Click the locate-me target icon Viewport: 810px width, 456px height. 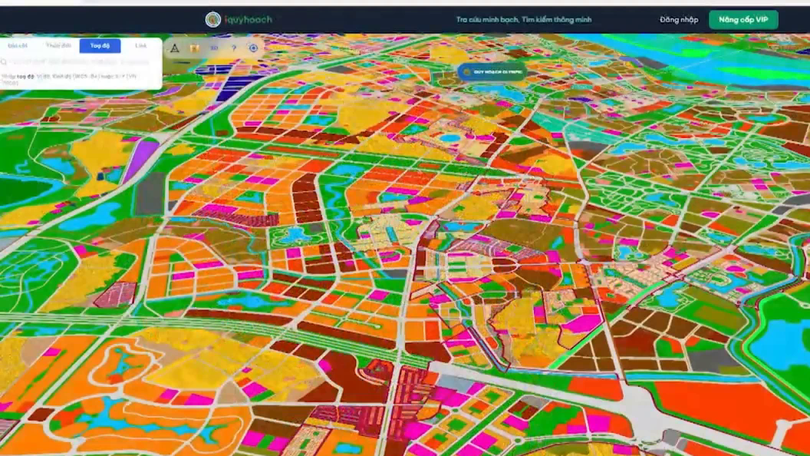(253, 48)
